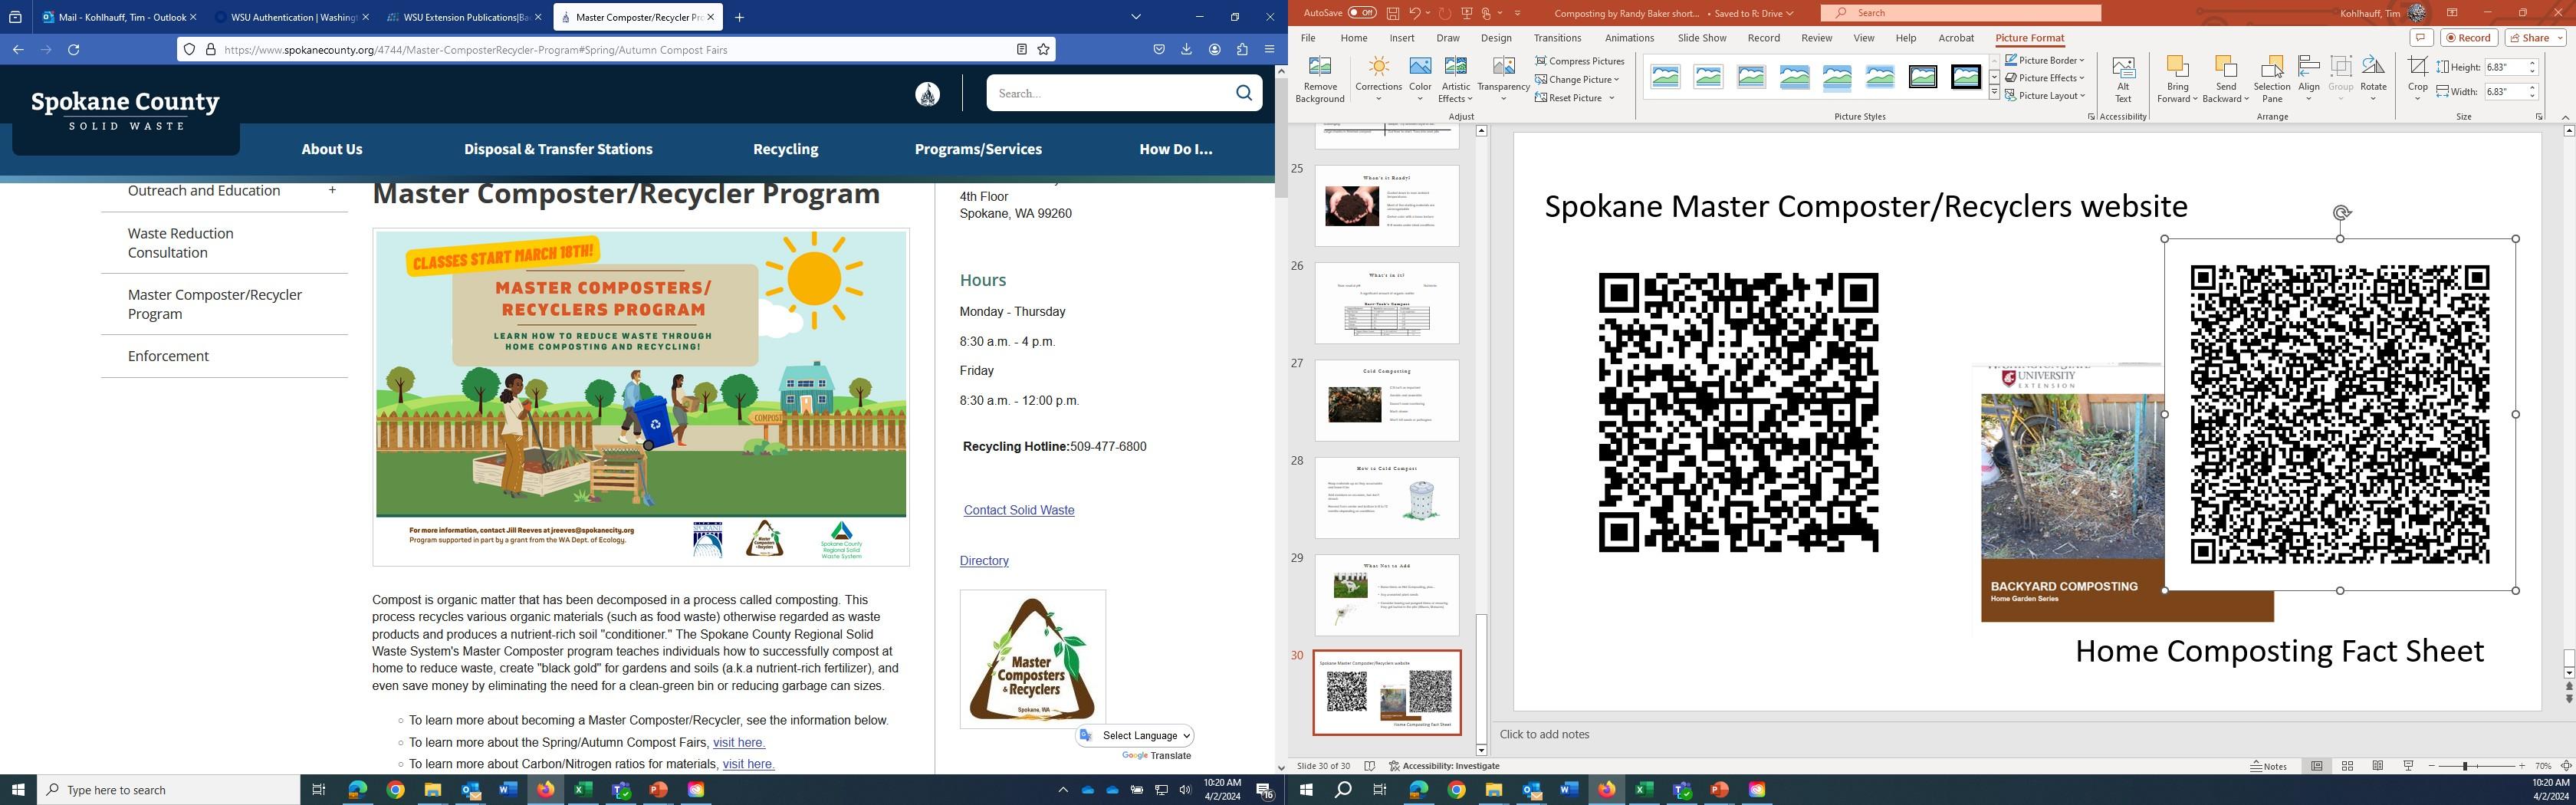Select the Crop tool
2576x805 pixels.
tap(2417, 79)
